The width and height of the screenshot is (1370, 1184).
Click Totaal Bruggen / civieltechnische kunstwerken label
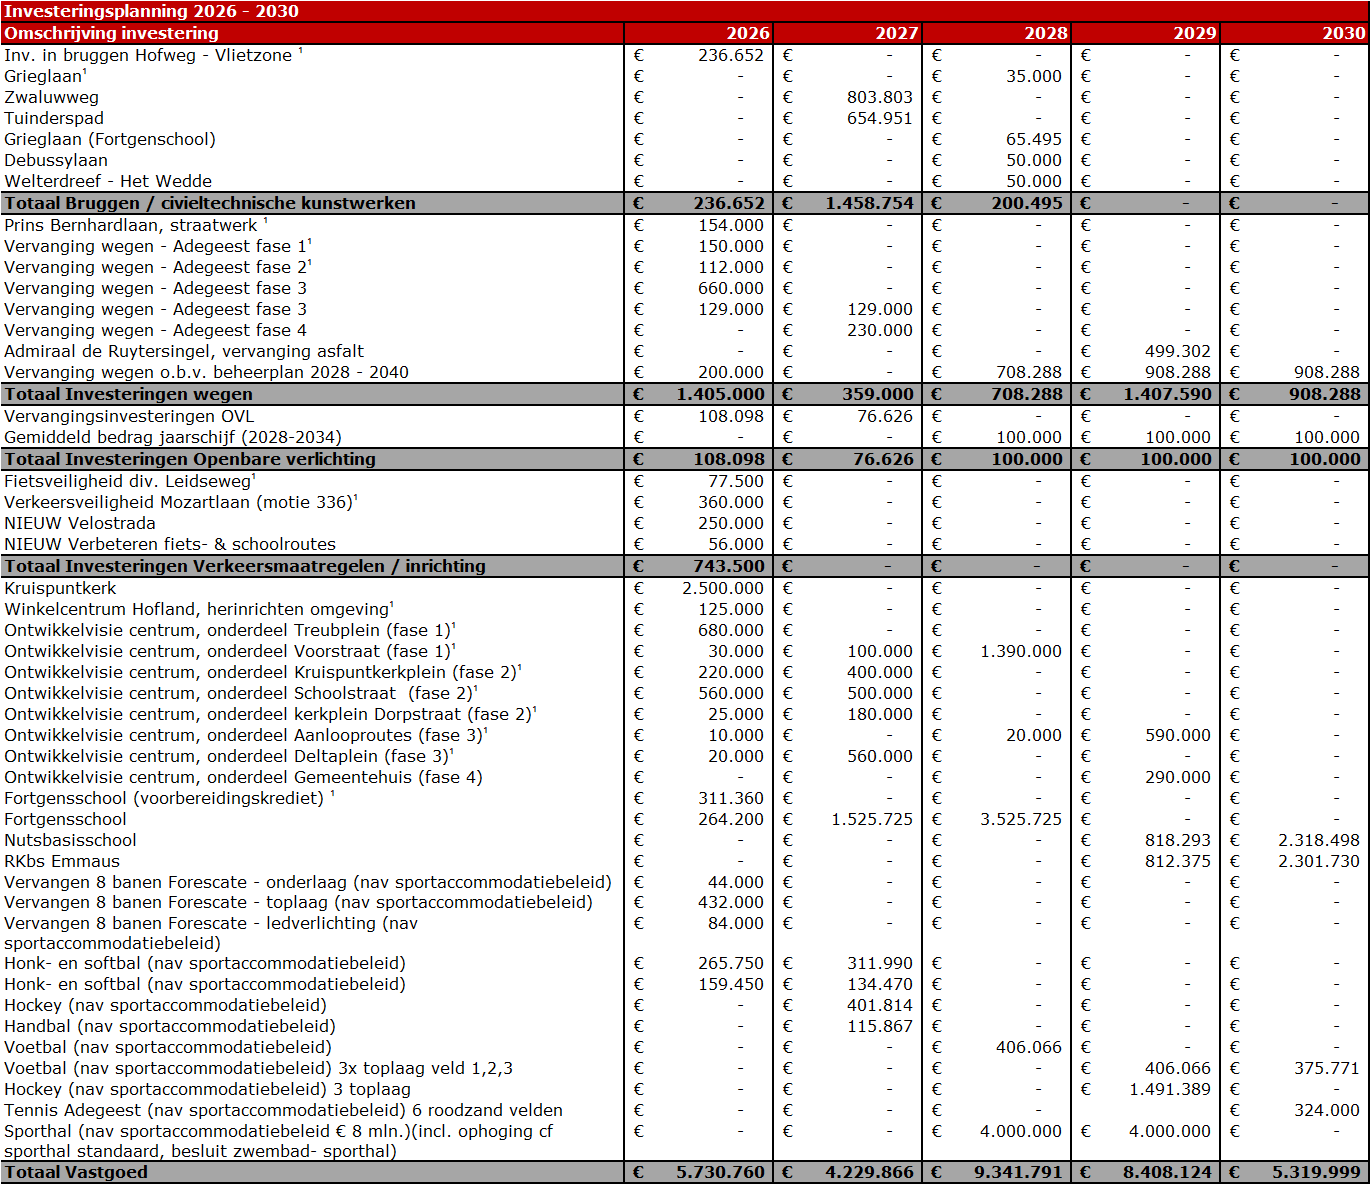[210, 203]
